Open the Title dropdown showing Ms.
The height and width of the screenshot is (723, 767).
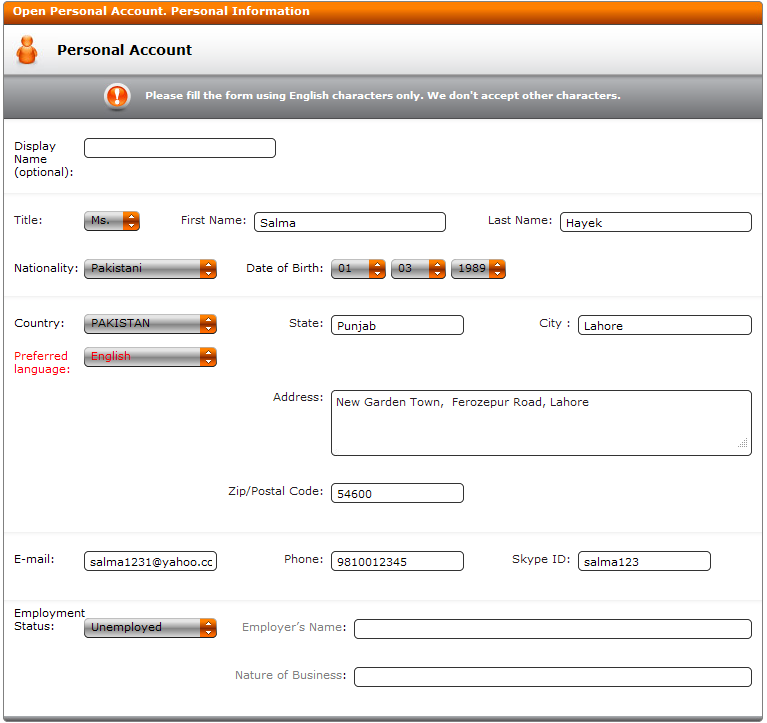[x=112, y=221]
